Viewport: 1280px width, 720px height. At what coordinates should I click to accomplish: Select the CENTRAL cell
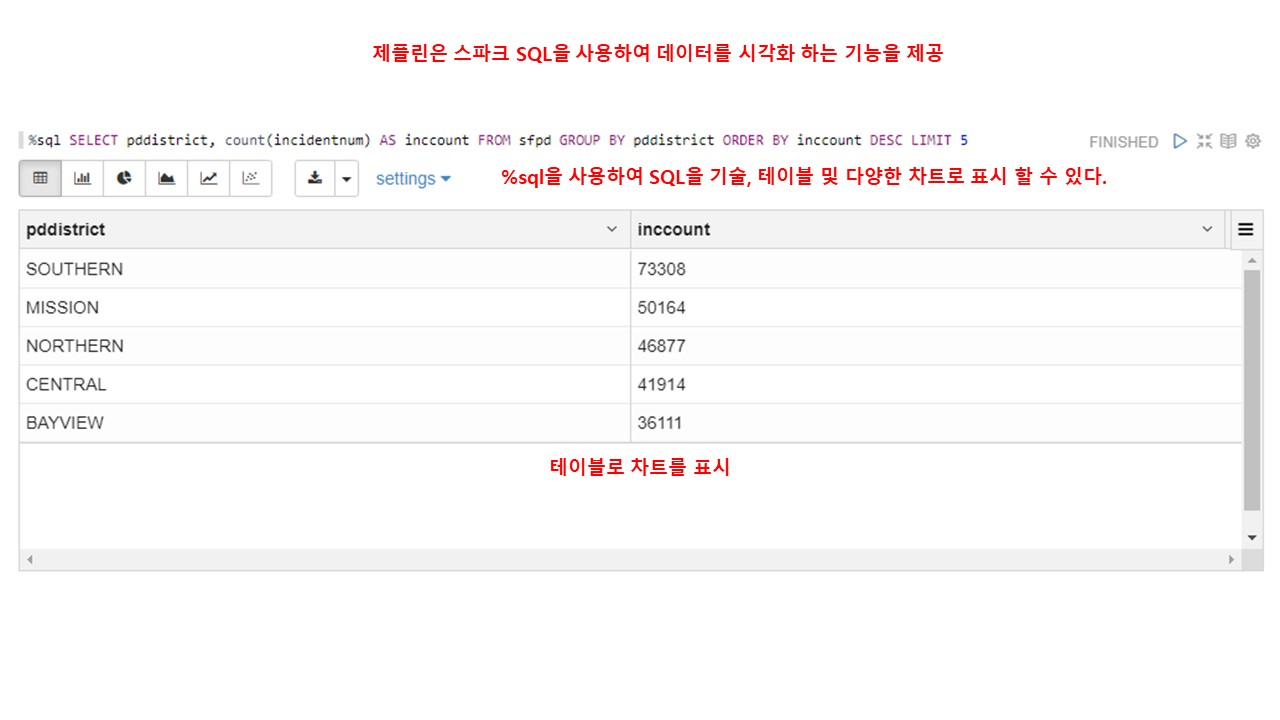325,384
